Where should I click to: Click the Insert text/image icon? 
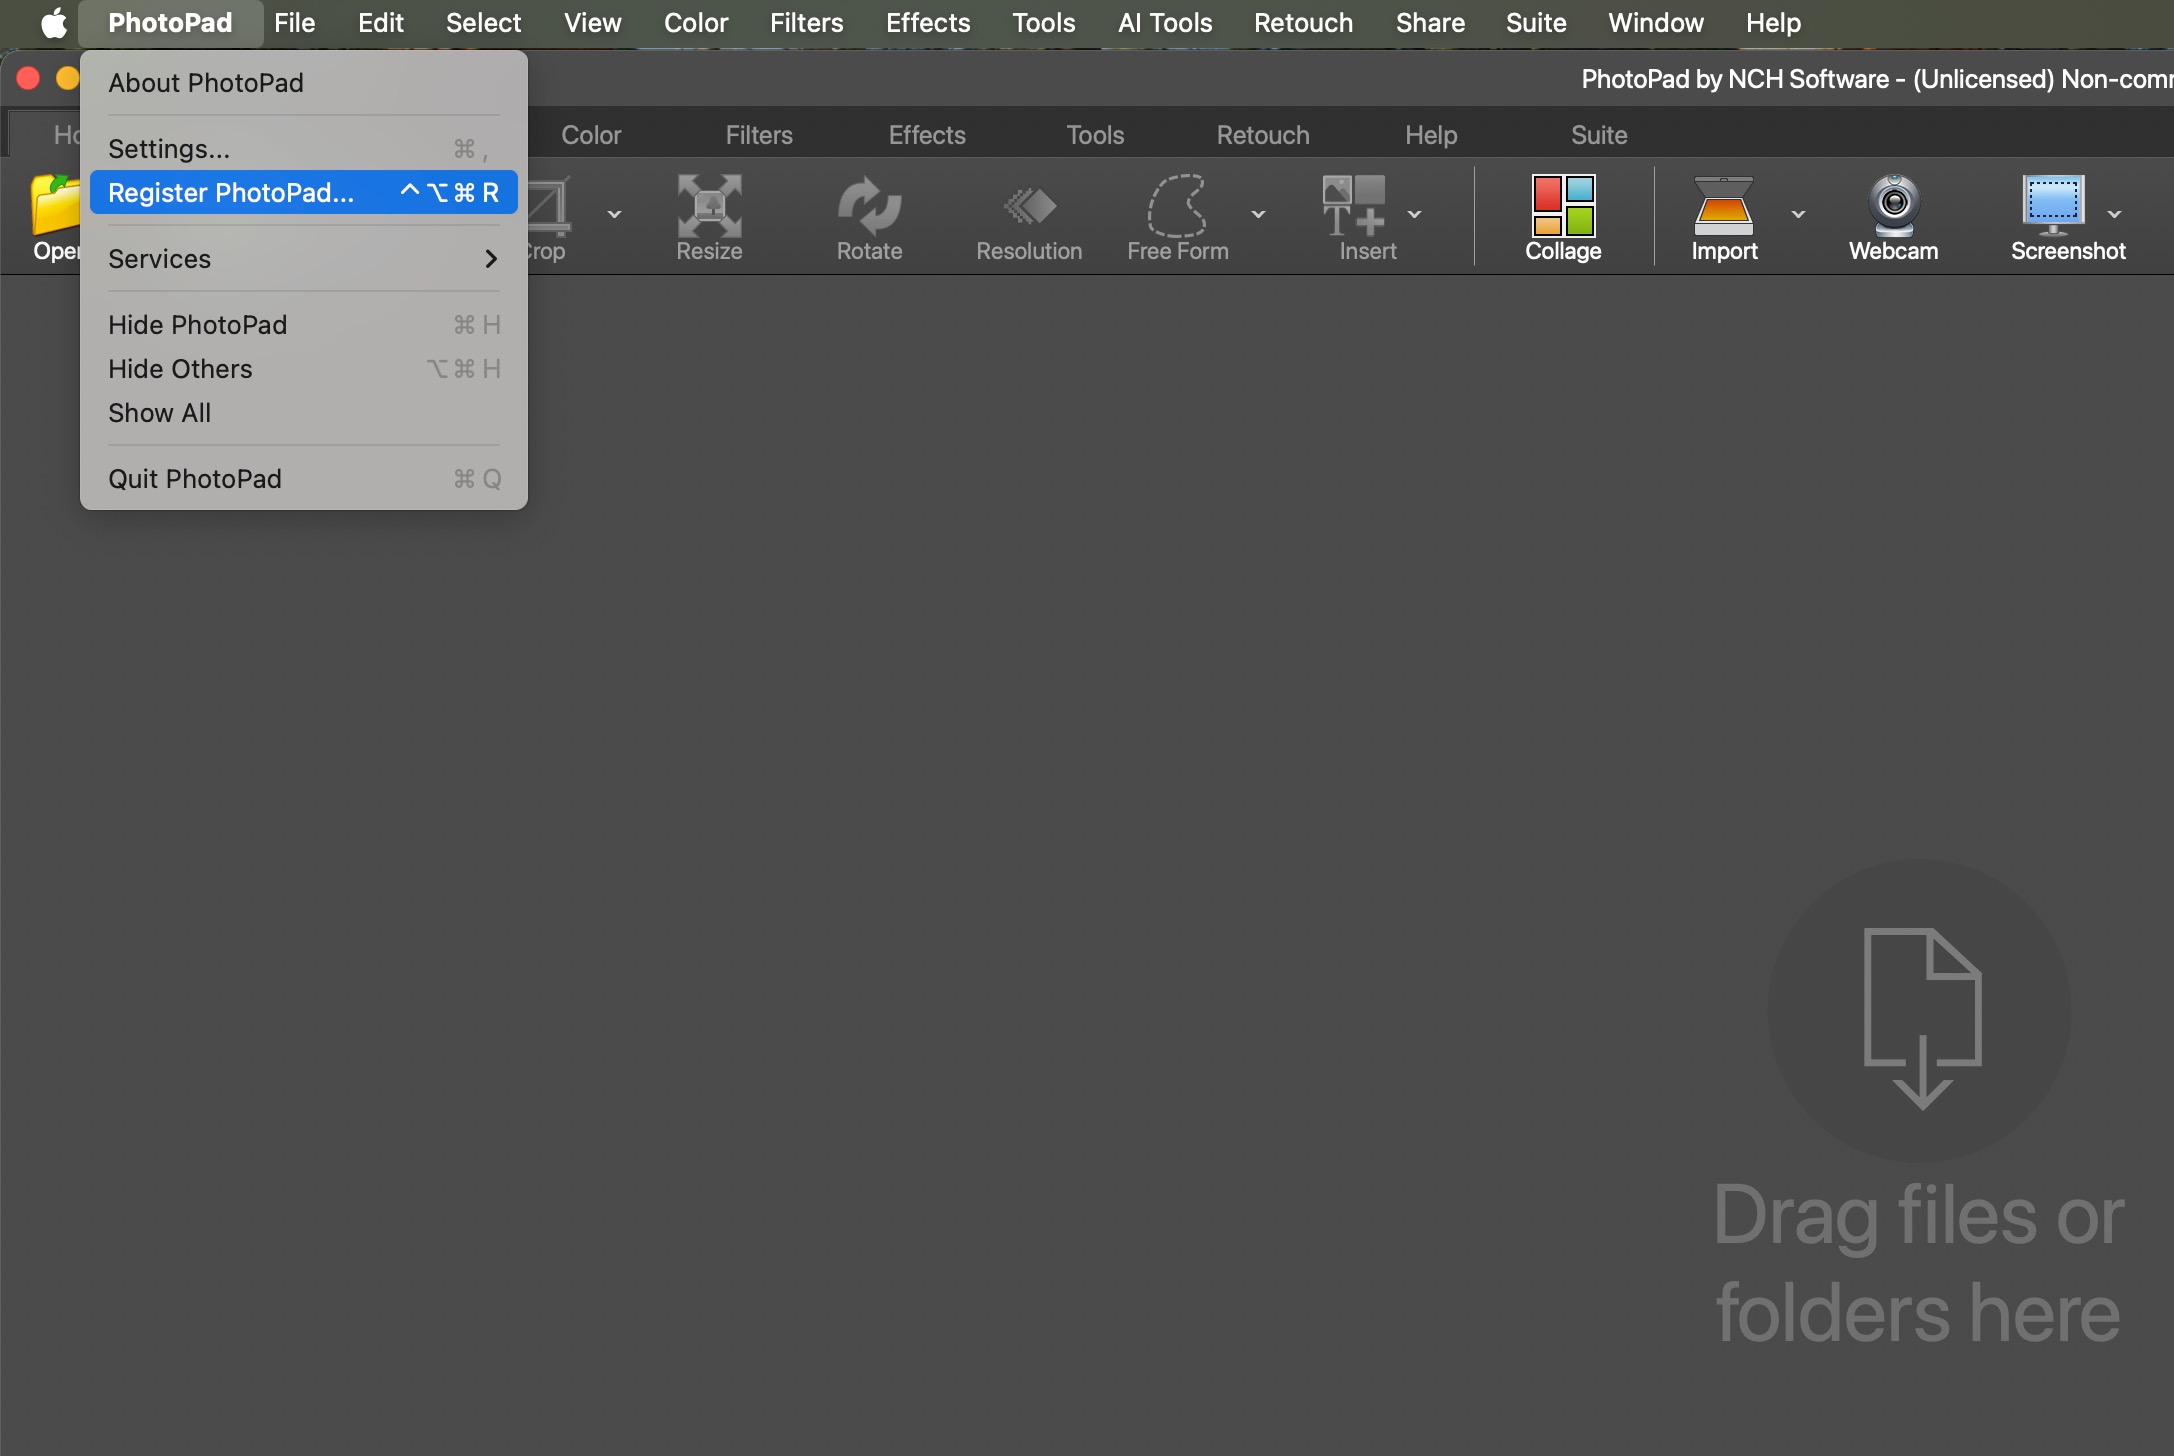(1354, 207)
